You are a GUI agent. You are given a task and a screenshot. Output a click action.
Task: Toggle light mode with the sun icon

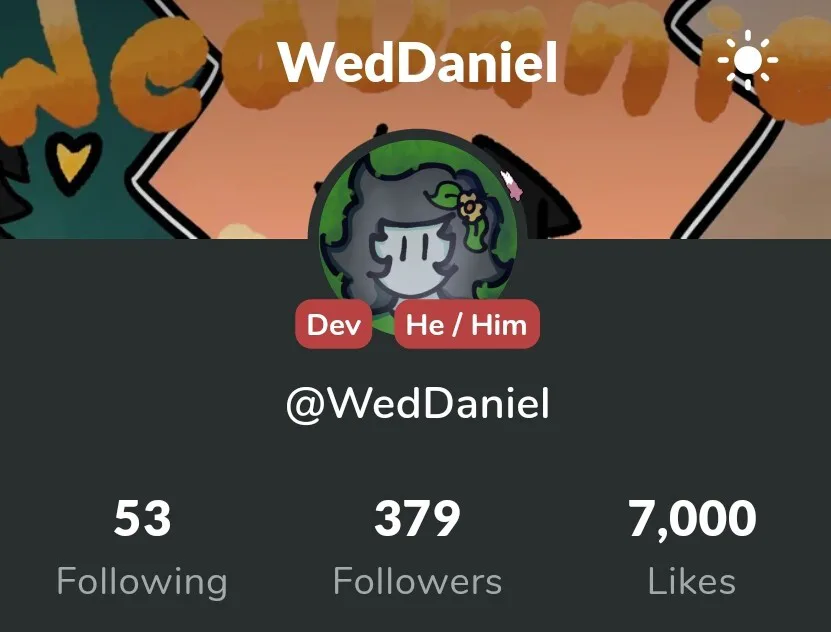tap(748, 60)
